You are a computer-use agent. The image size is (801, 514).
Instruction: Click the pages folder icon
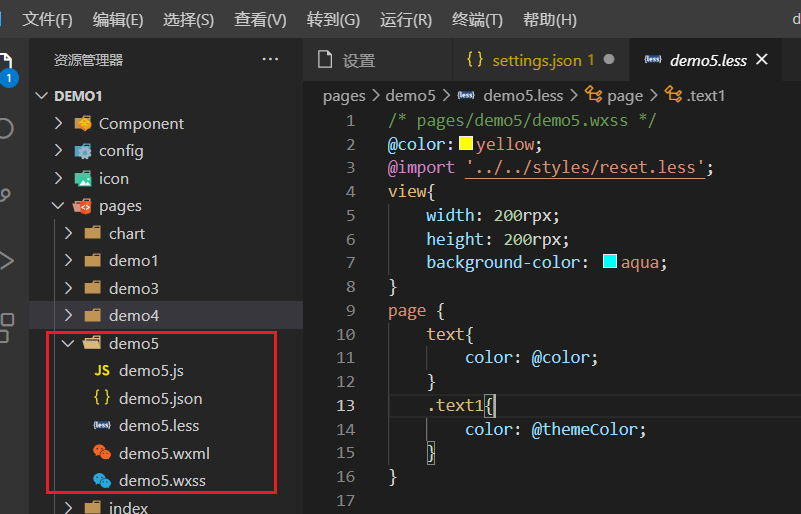pos(83,206)
